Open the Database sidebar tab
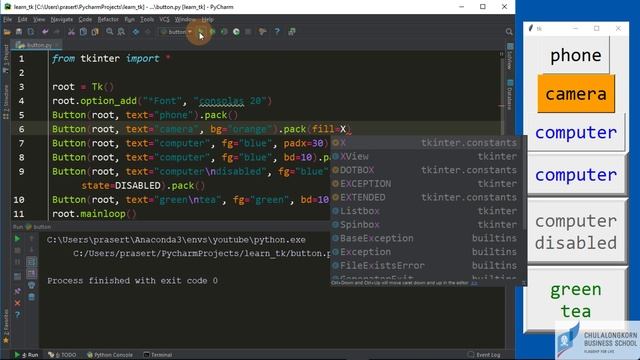This screenshot has width=640, height=360. [510, 95]
